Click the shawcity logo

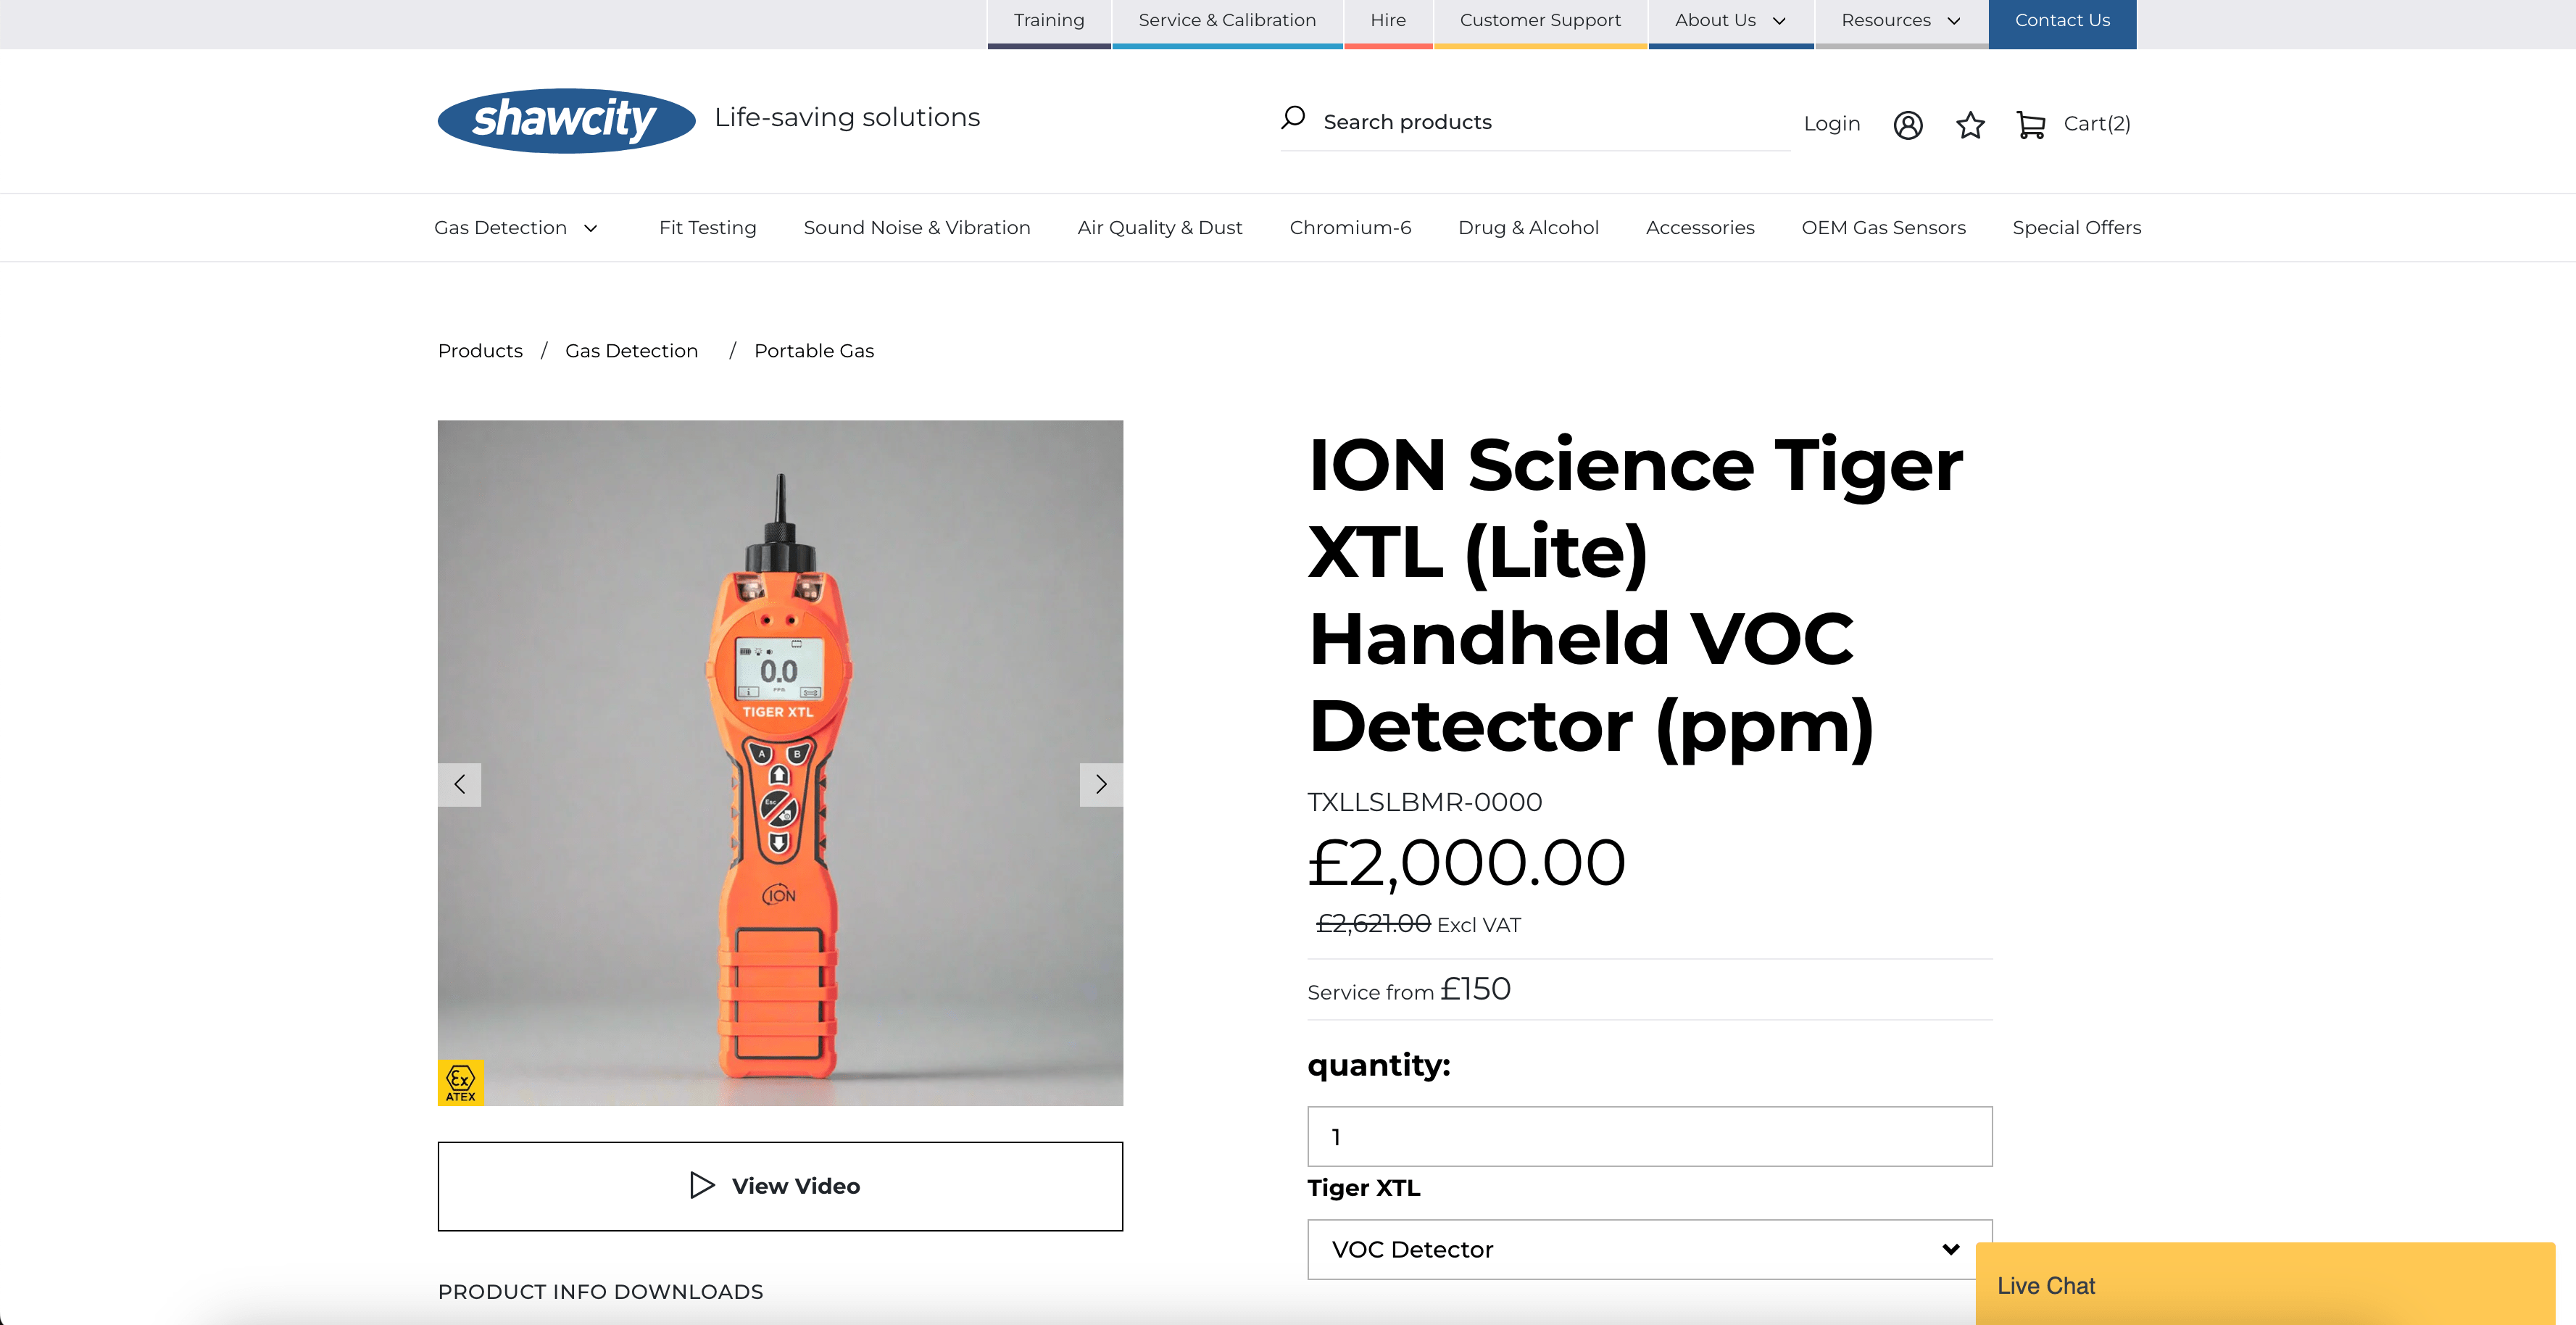[x=566, y=120]
